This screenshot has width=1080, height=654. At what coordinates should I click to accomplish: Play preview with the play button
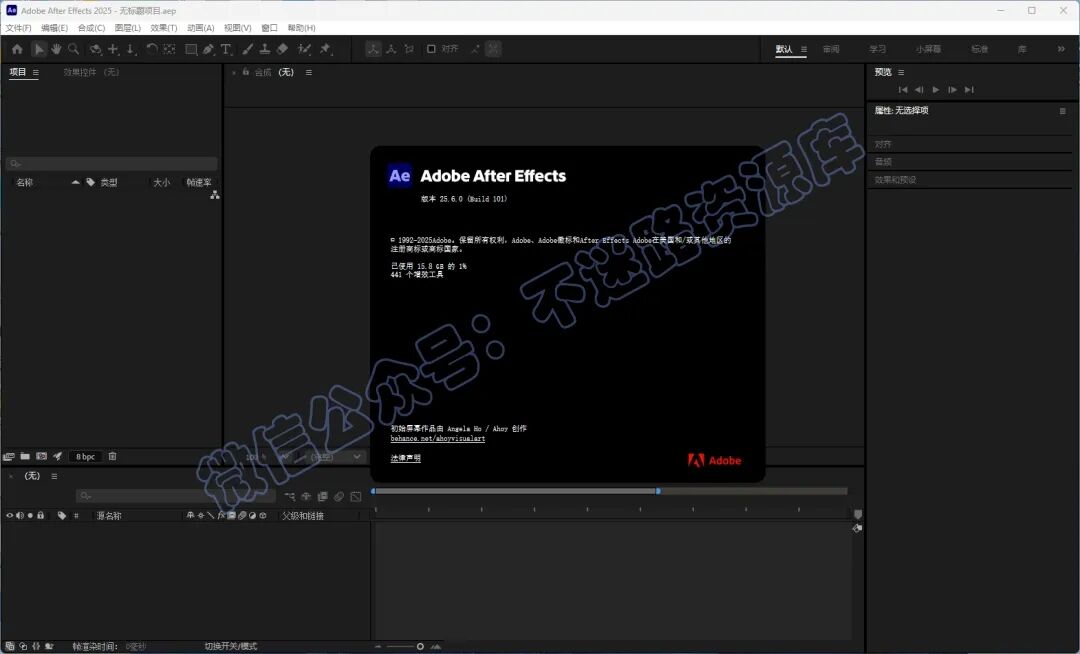[x=935, y=89]
